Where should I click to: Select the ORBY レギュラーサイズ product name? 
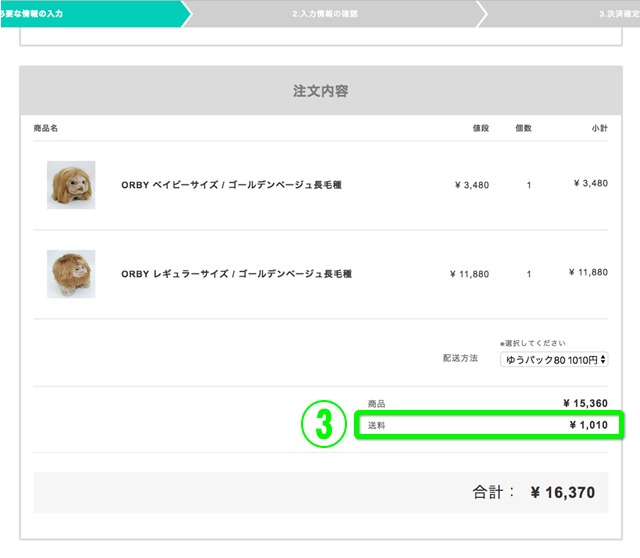[236, 274]
